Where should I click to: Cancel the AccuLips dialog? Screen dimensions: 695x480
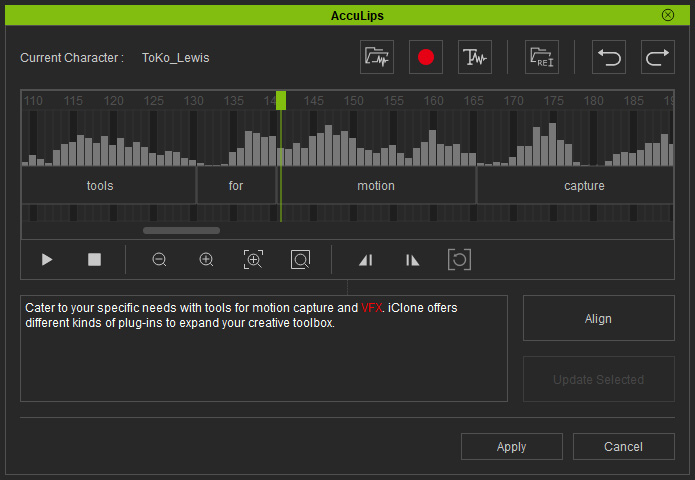624,447
